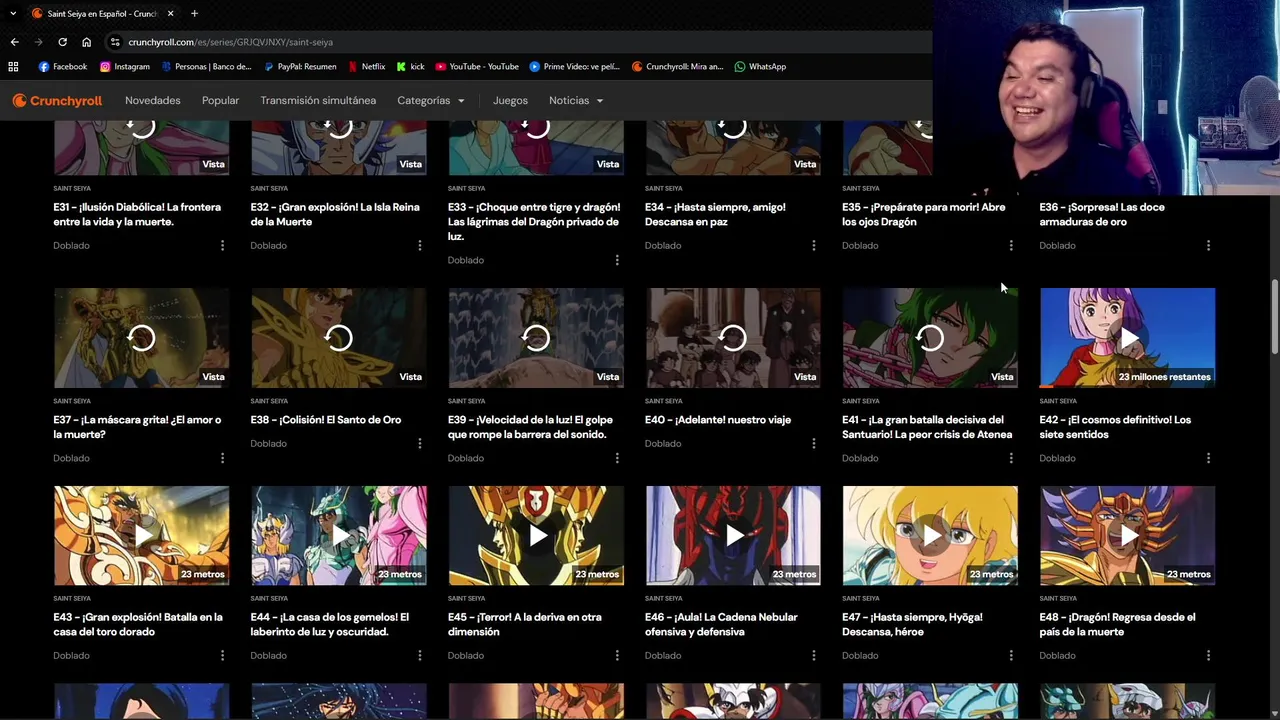1280x720 pixels.
Task: Open options menu for episode E42
Action: (x=1208, y=458)
